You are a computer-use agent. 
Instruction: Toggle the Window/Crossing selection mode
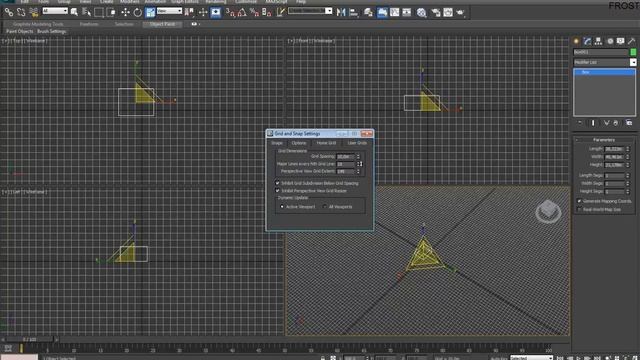click(x=111, y=12)
